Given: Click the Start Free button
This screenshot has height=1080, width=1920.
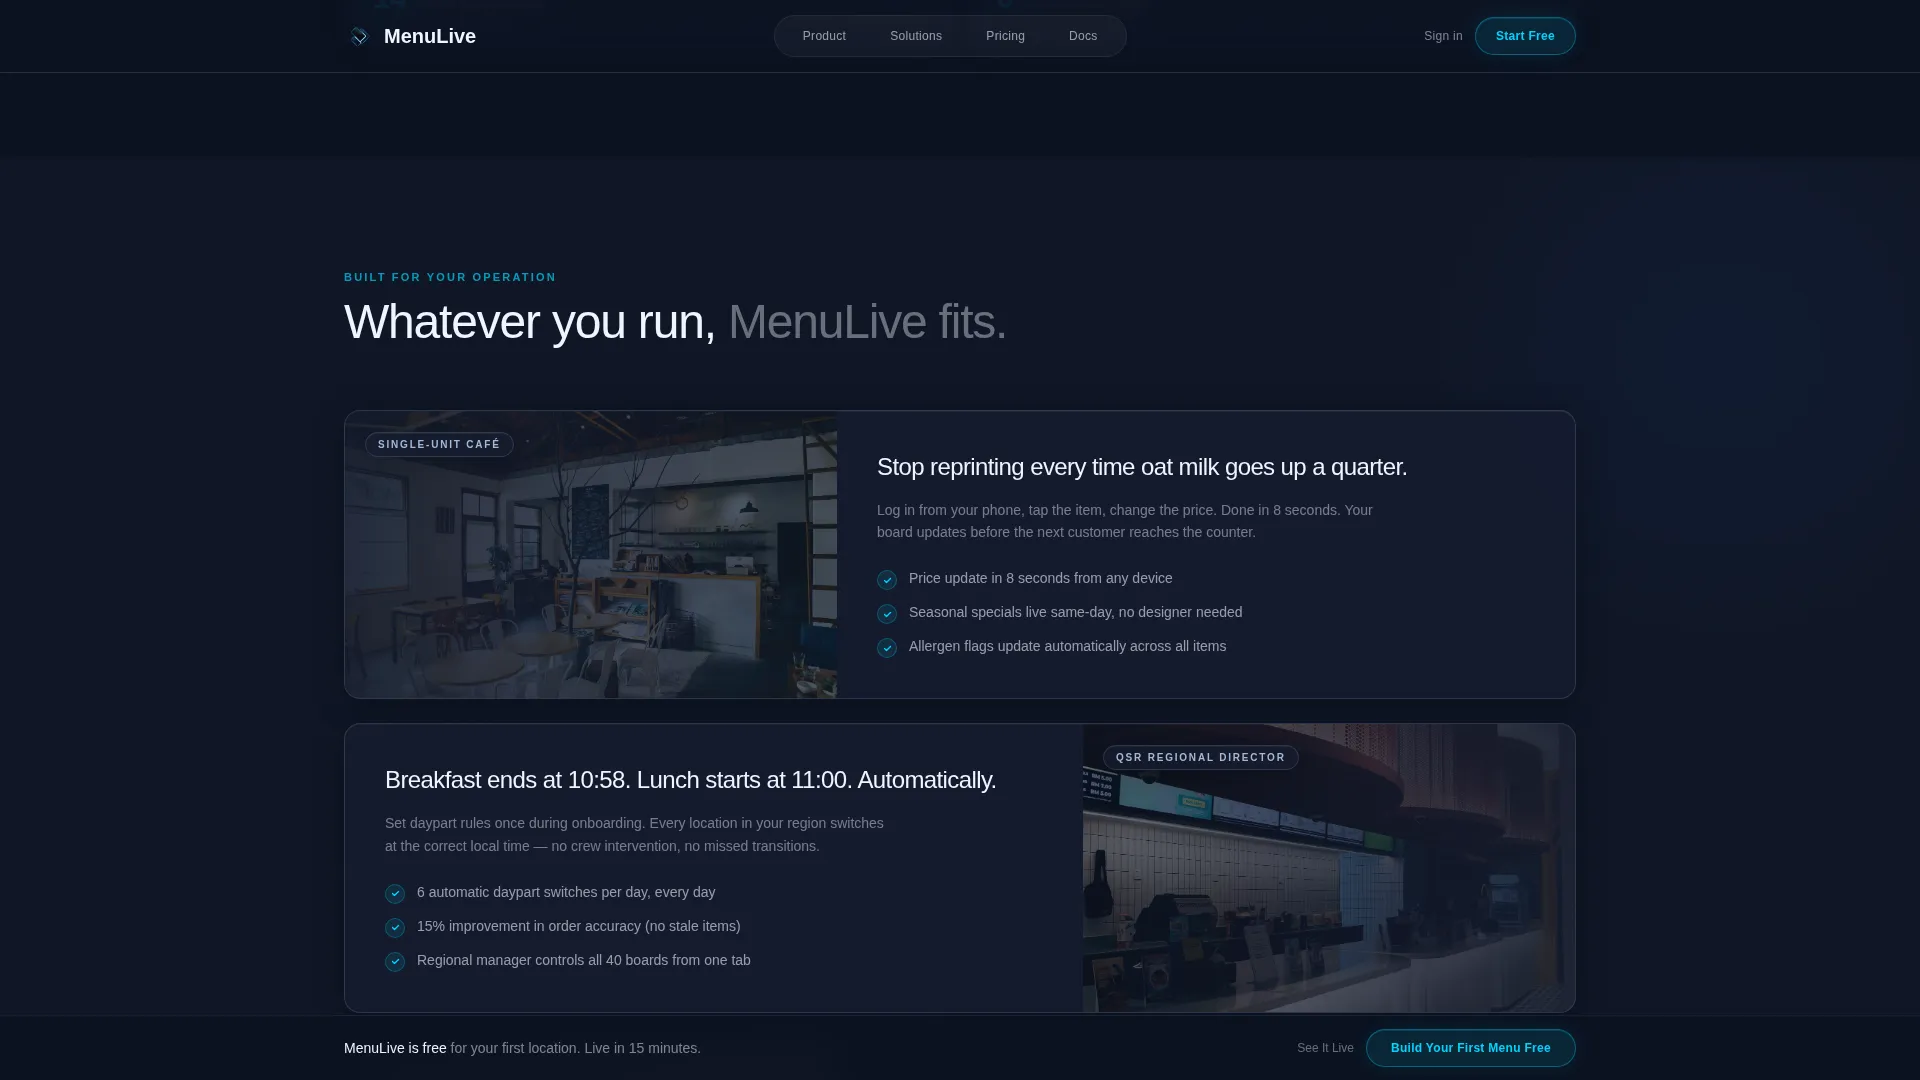Looking at the screenshot, I should click(x=1525, y=36).
